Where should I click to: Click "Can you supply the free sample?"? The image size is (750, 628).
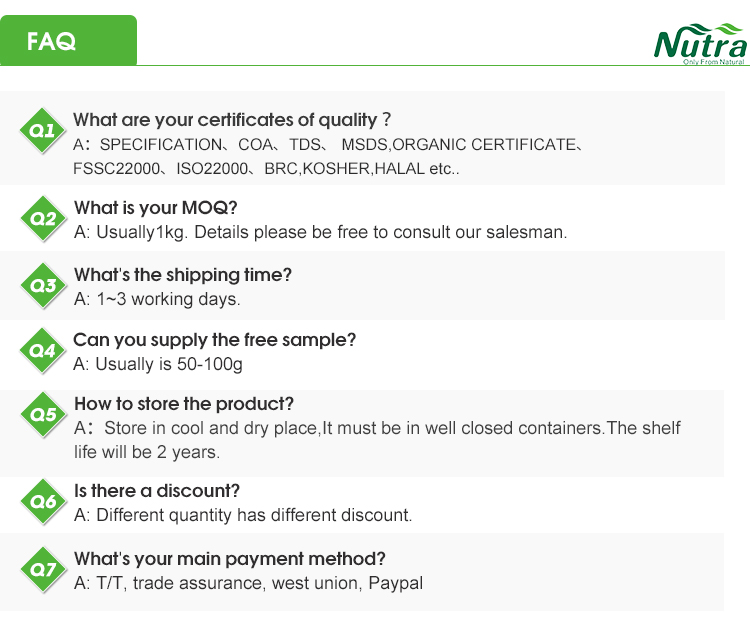(x=214, y=340)
